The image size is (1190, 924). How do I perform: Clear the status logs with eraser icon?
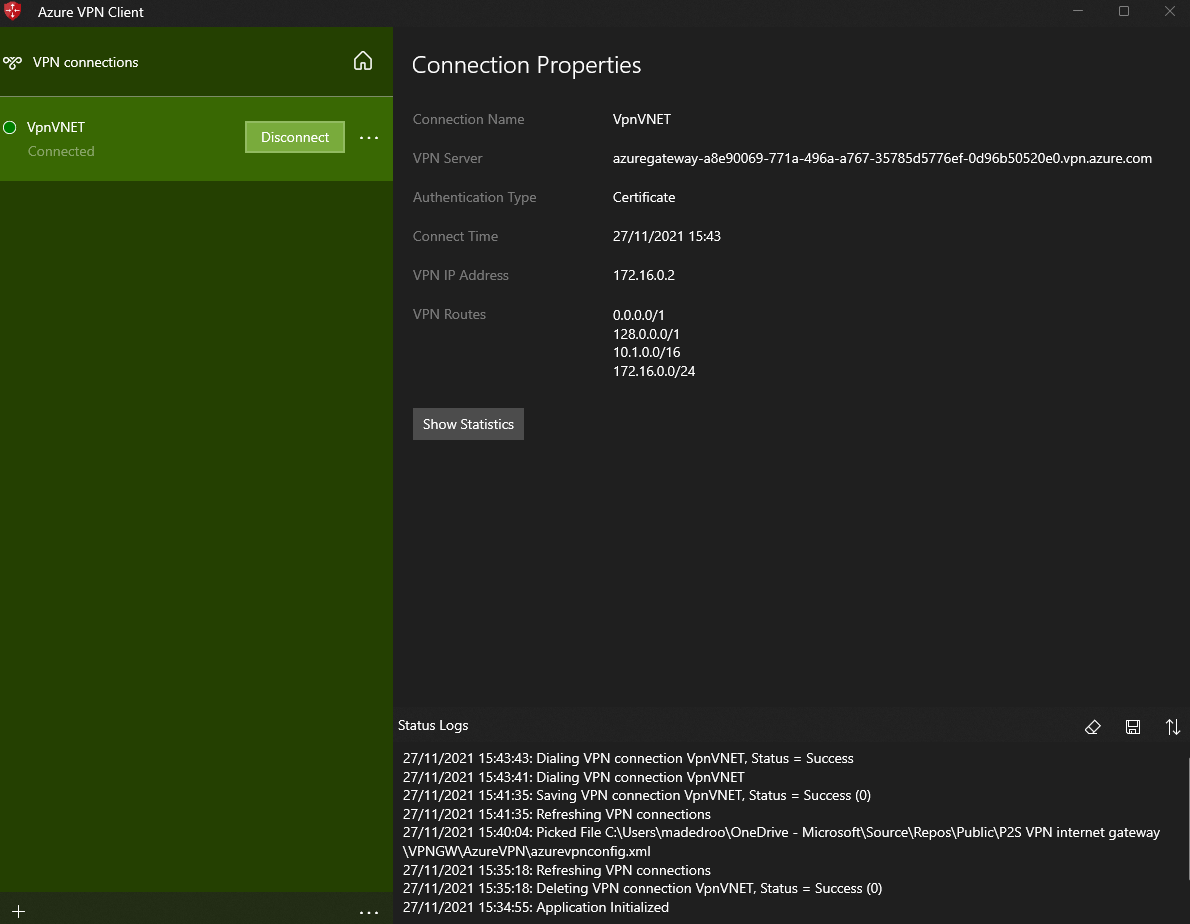[1093, 727]
